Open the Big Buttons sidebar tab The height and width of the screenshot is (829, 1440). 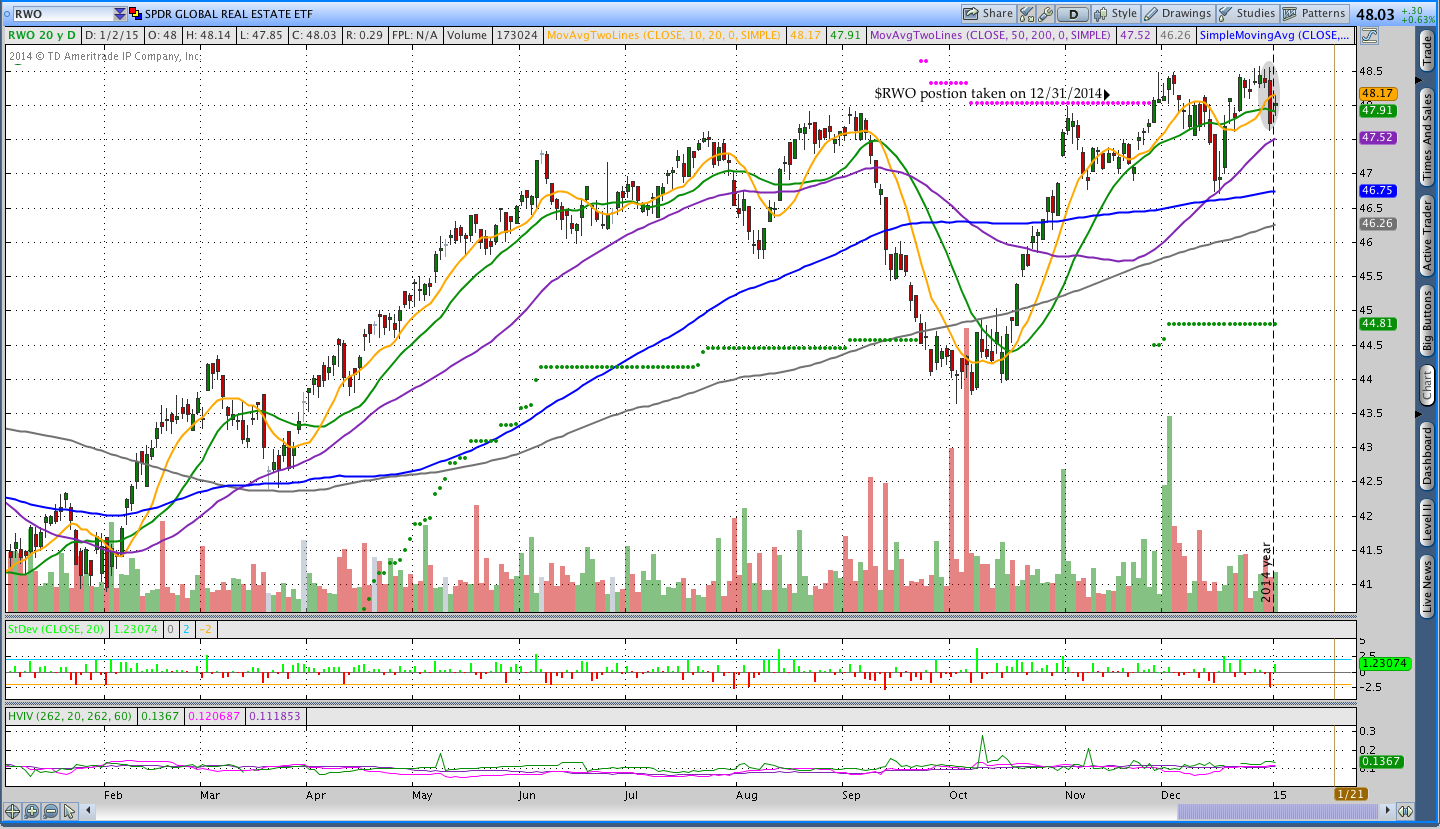1427,321
